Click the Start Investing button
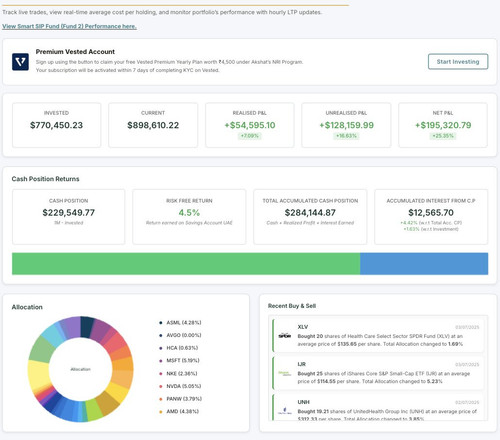The height and width of the screenshot is (440, 500). click(458, 62)
